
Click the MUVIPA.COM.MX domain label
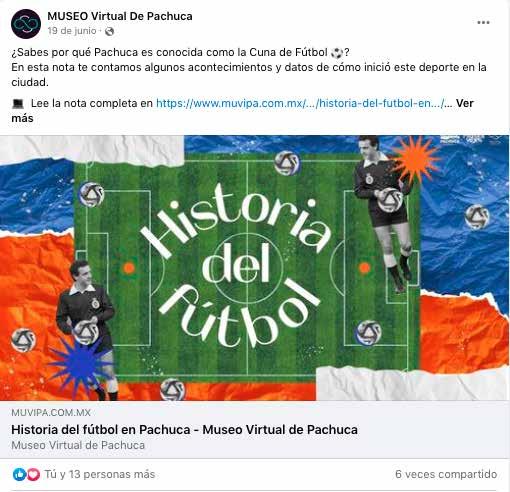coord(51,413)
